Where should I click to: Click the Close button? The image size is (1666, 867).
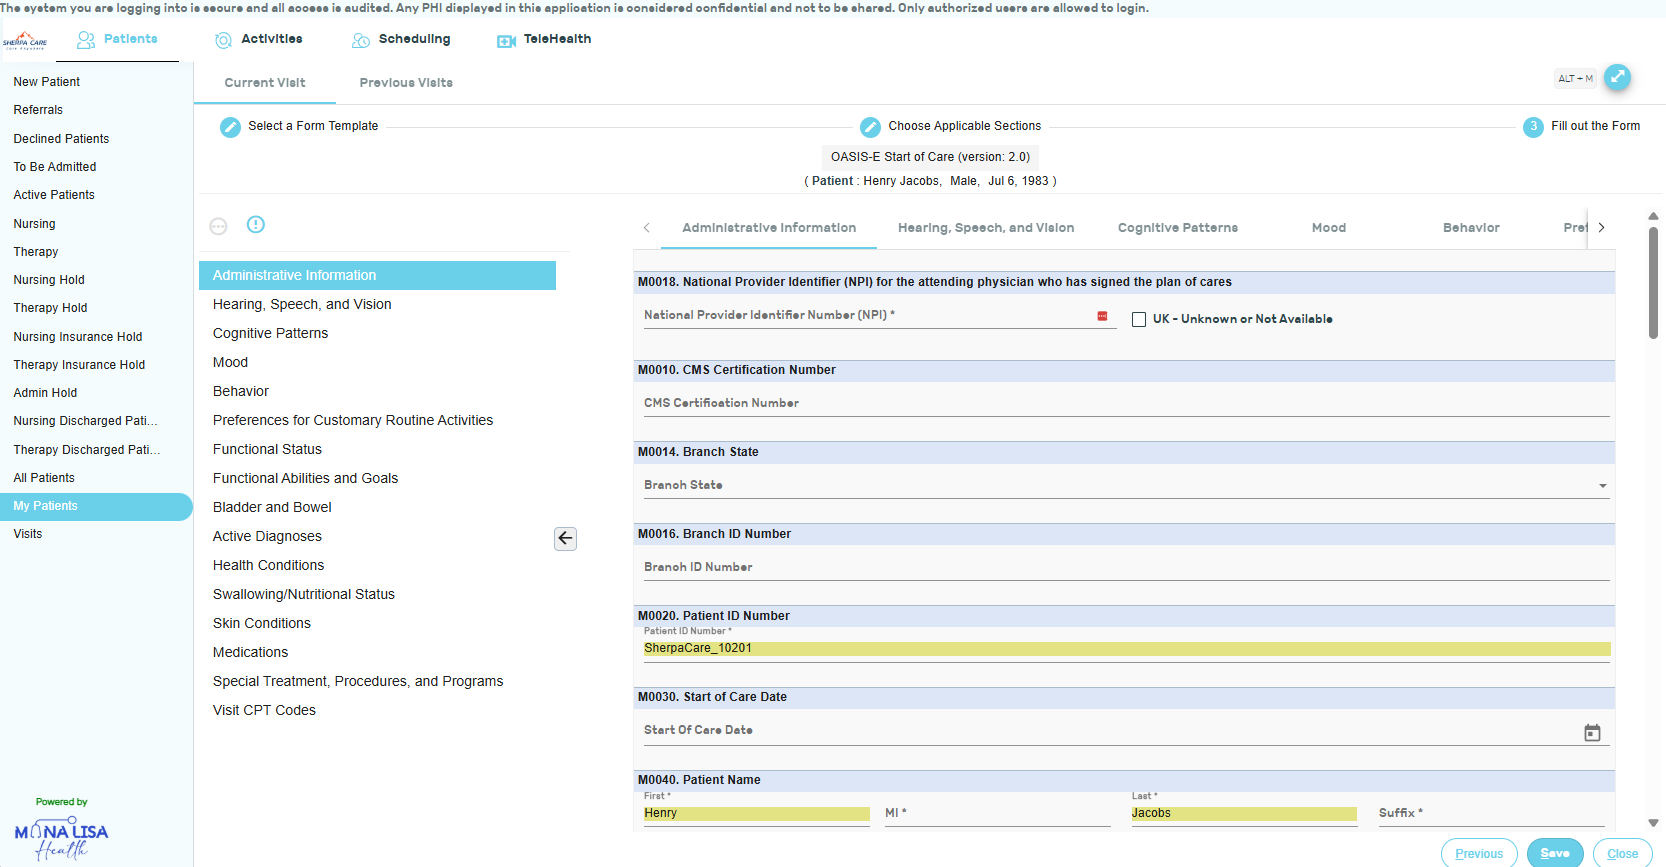pyautogui.click(x=1622, y=853)
